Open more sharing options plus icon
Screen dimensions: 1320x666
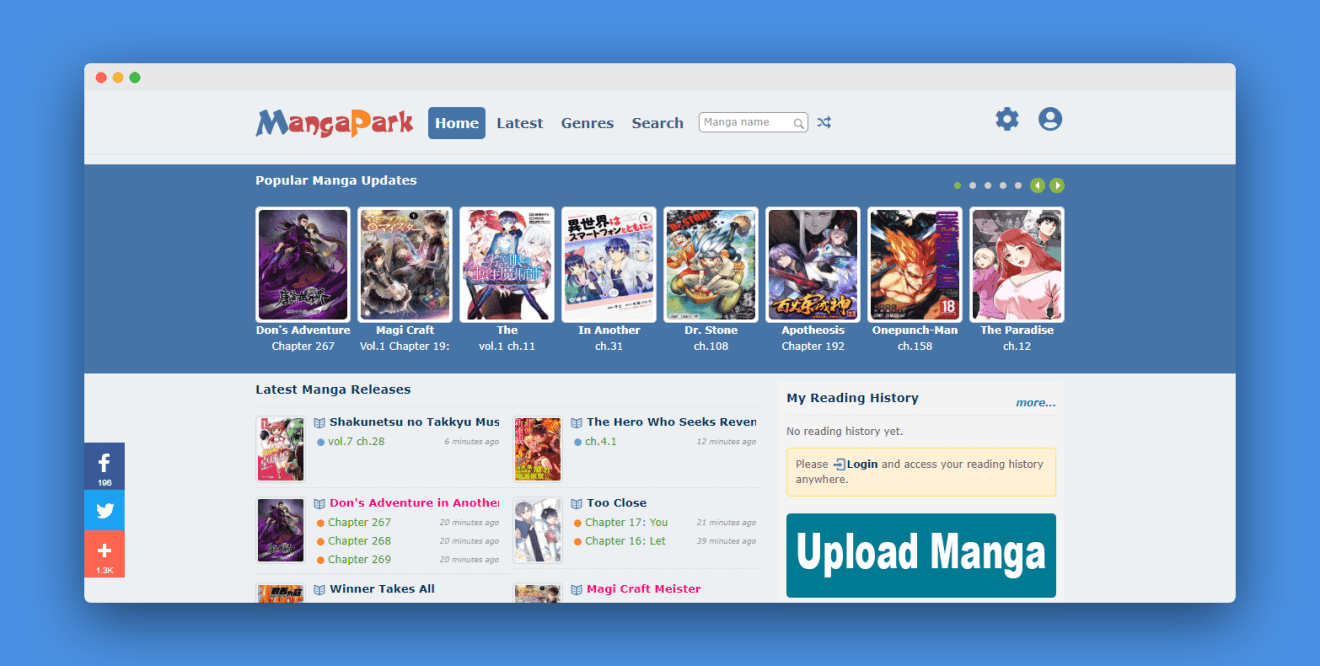[x=104, y=551]
